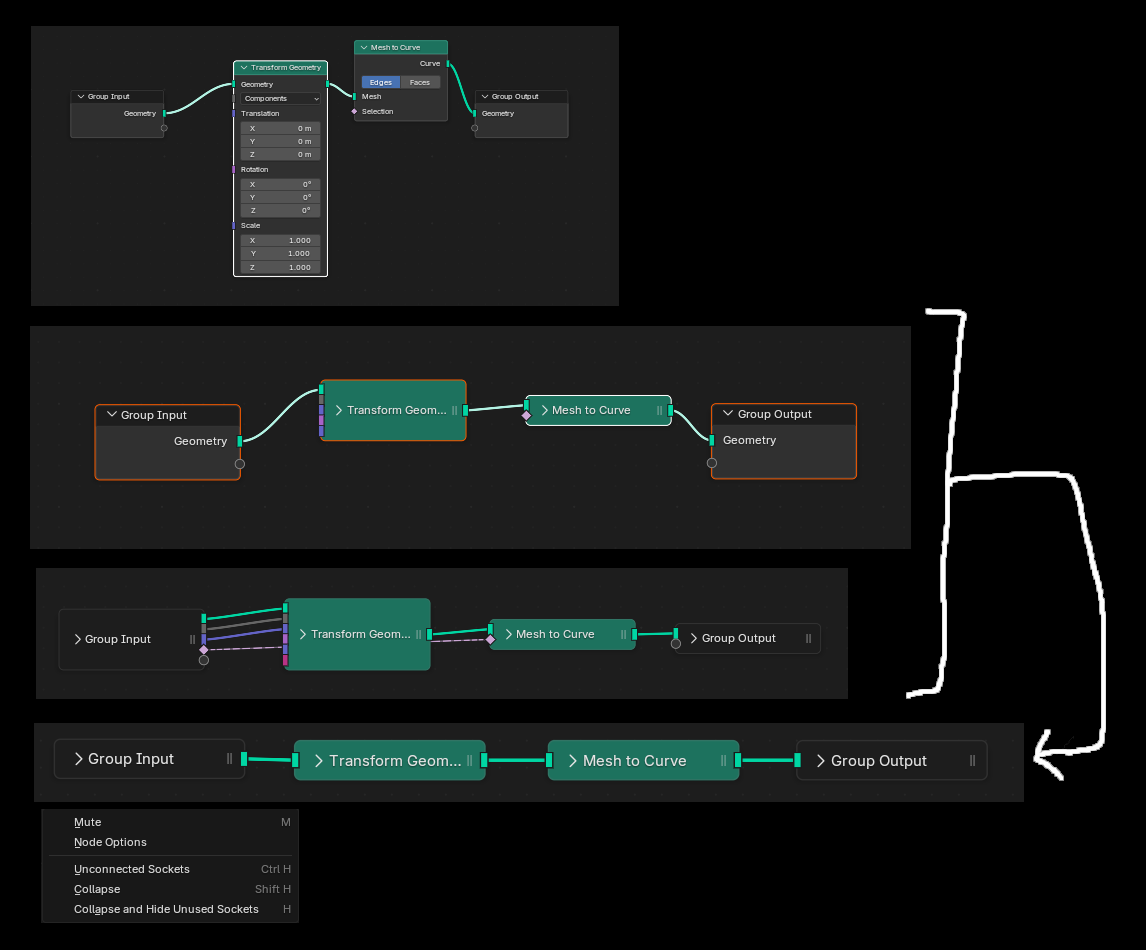Image resolution: width=1146 pixels, height=950 pixels.
Task: Collapse top graph's Group Input node chevron
Action: [81, 96]
